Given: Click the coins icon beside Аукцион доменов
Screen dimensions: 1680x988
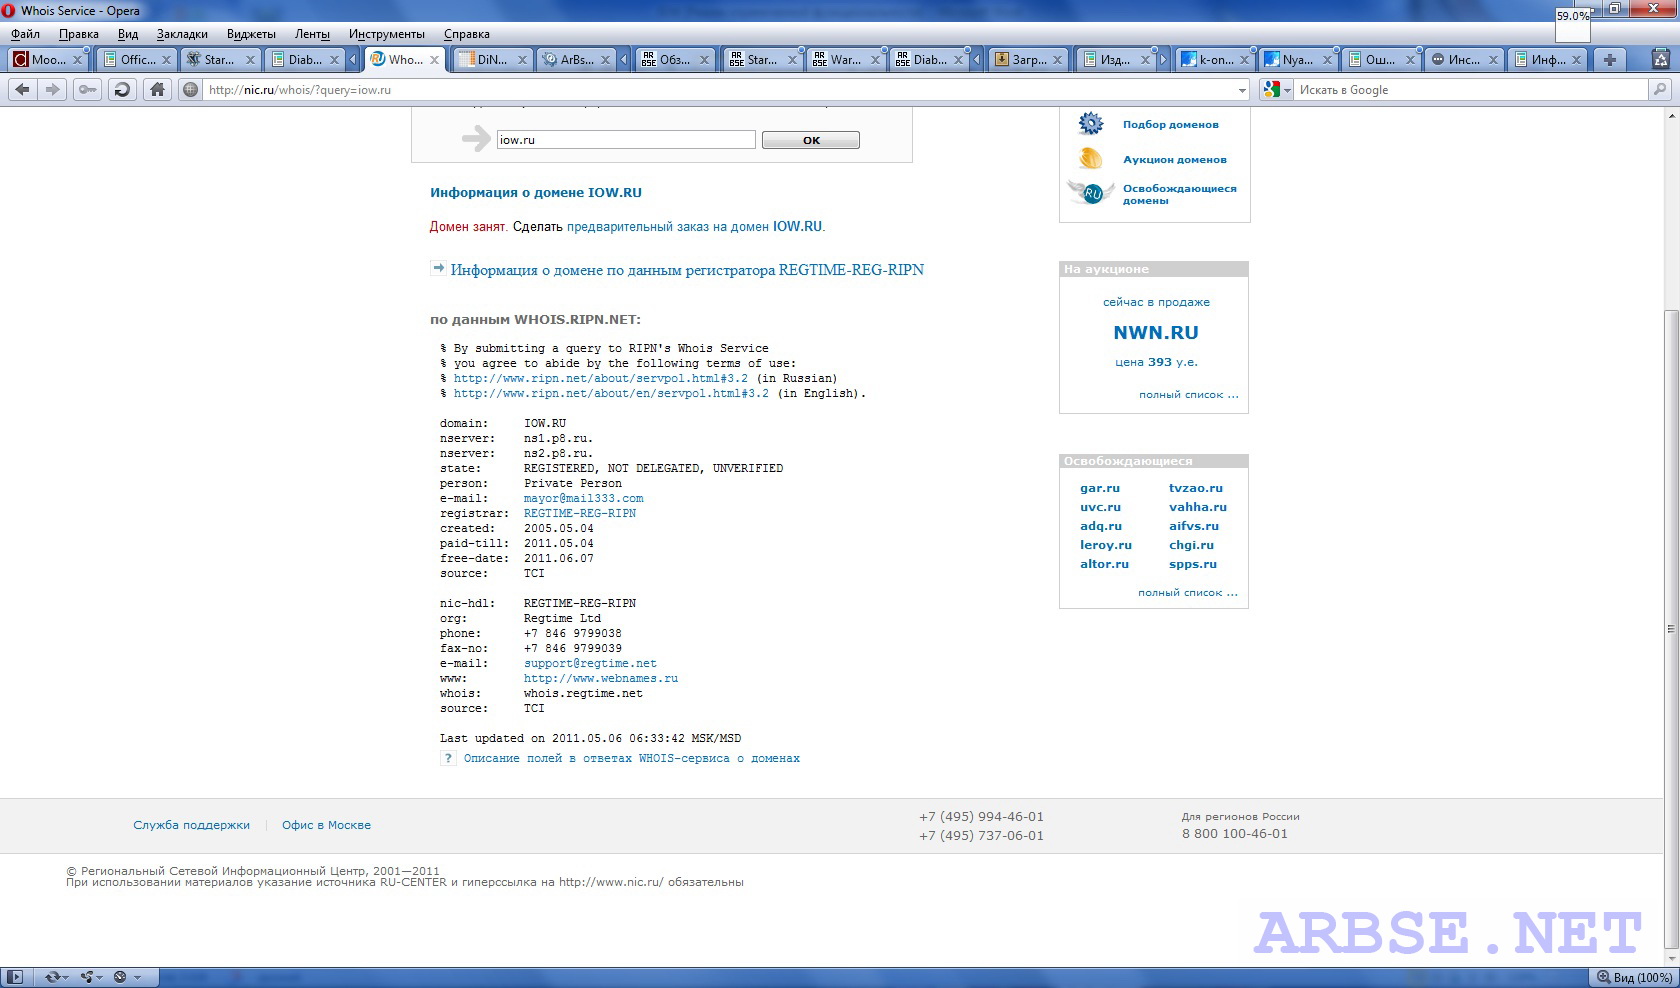Looking at the screenshot, I should pyautogui.click(x=1090, y=158).
